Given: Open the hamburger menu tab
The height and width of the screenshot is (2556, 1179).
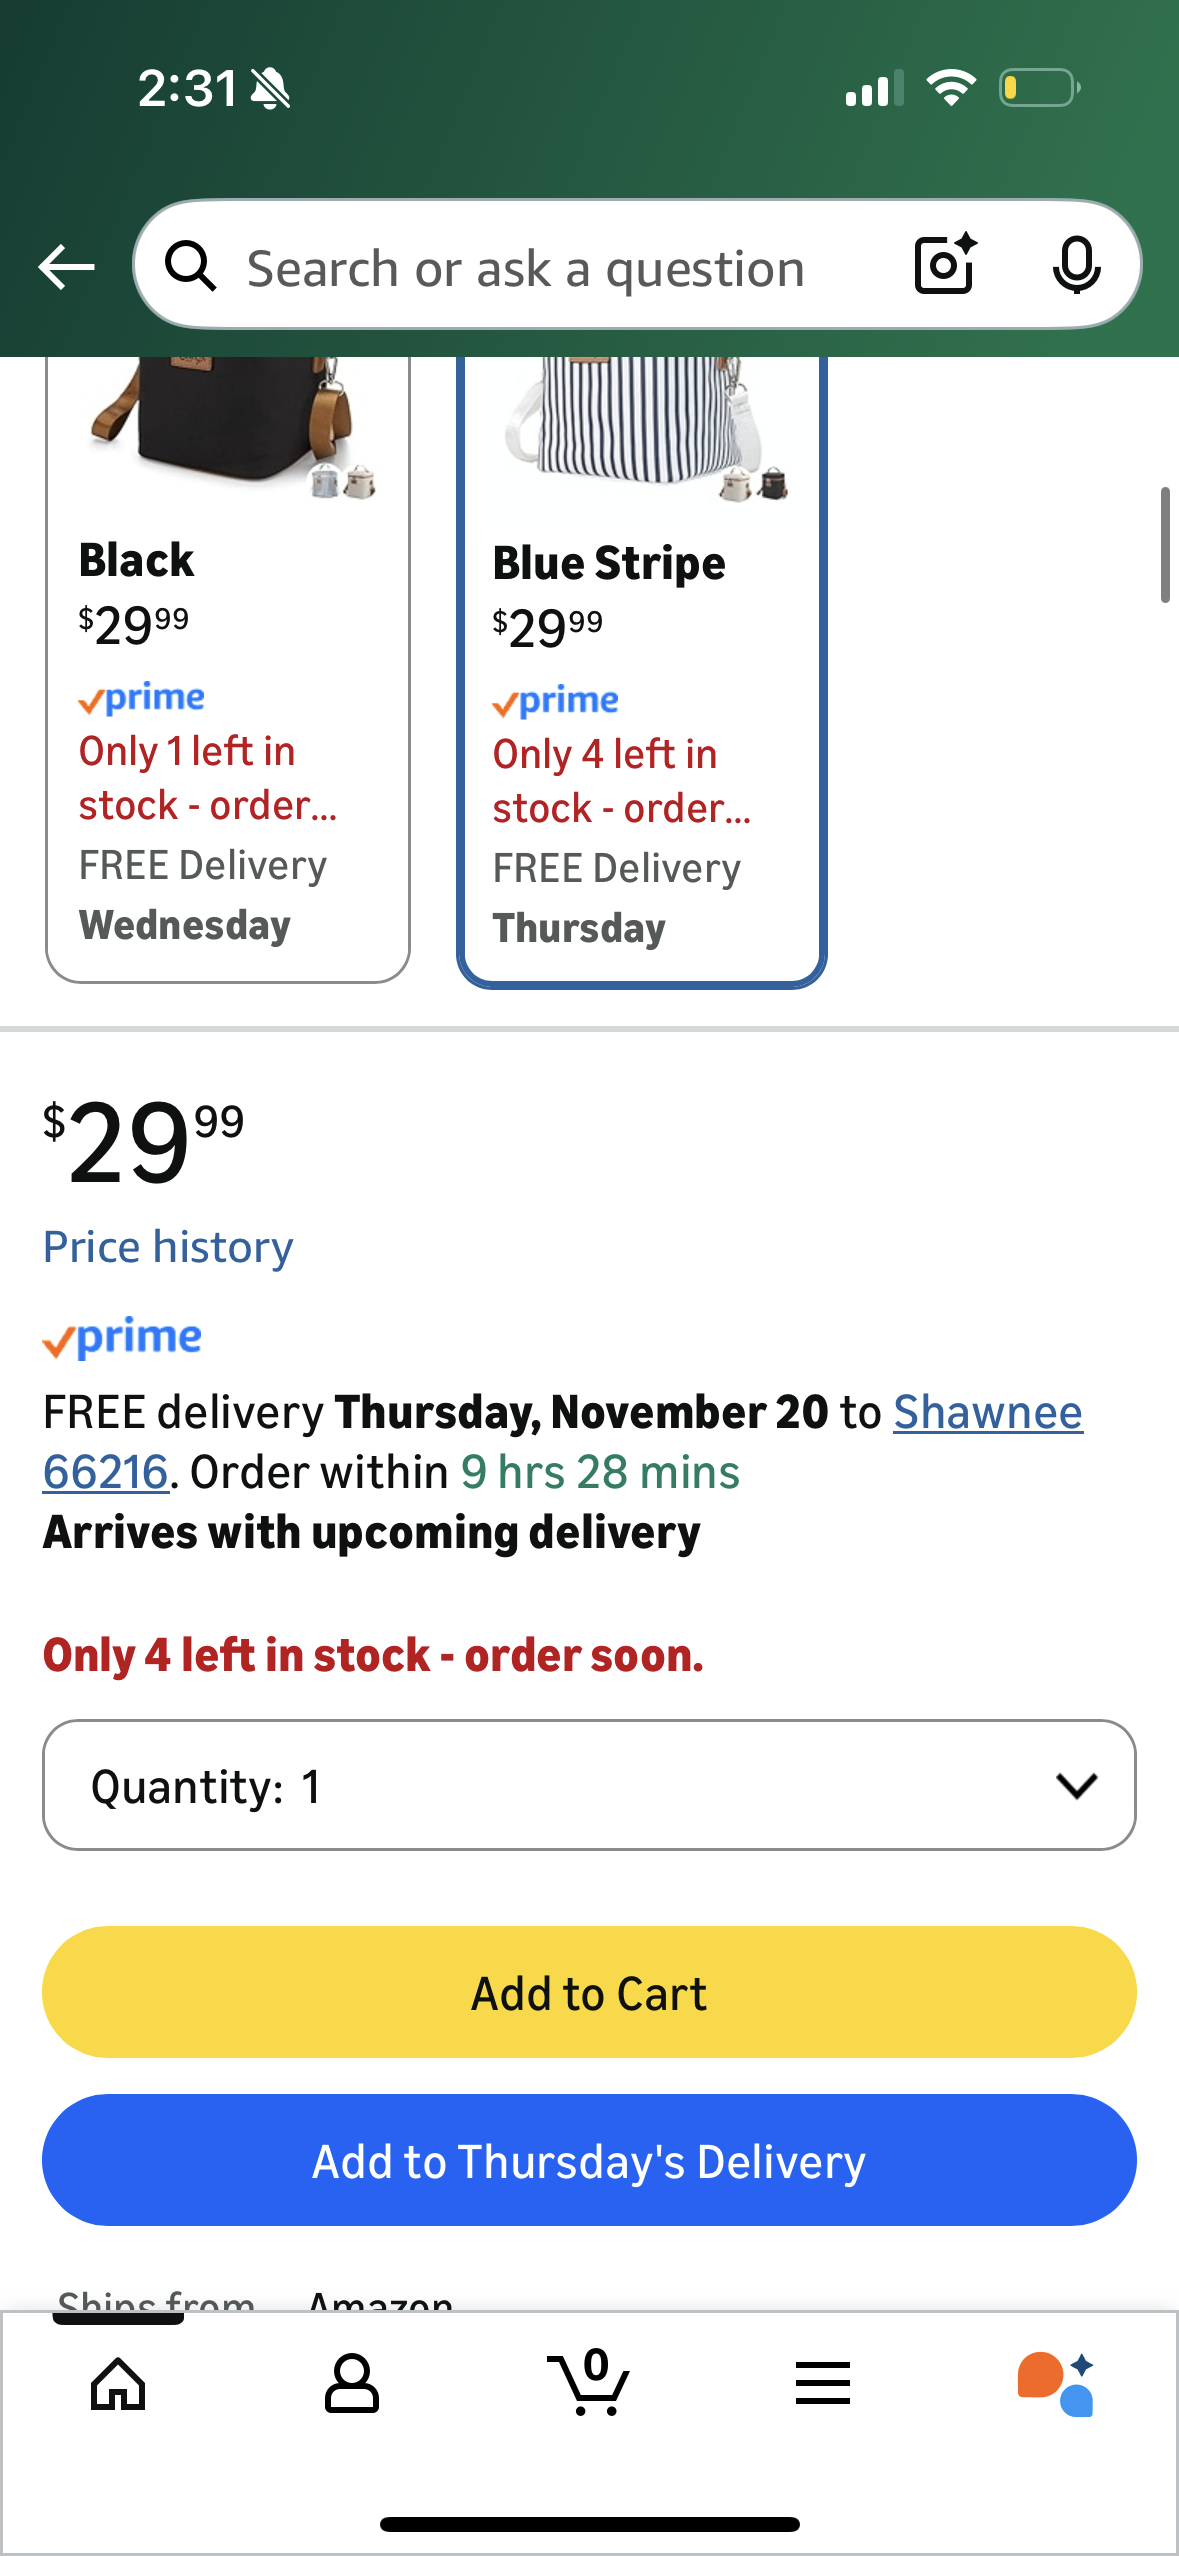Looking at the screenshot, I should 823,2384.
